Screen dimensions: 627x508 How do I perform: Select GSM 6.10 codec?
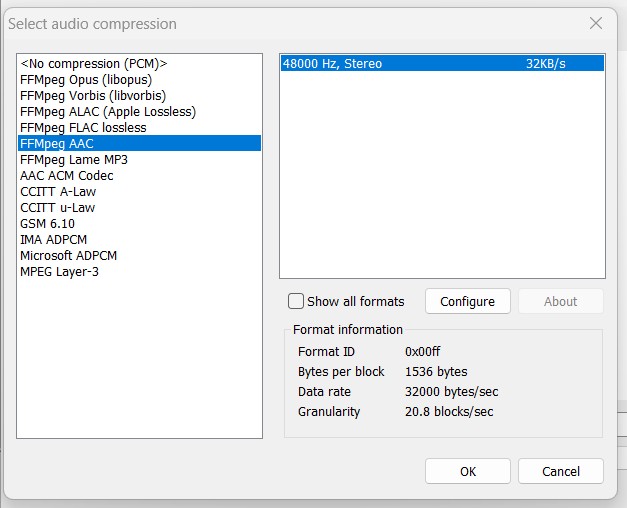point(47,224)
